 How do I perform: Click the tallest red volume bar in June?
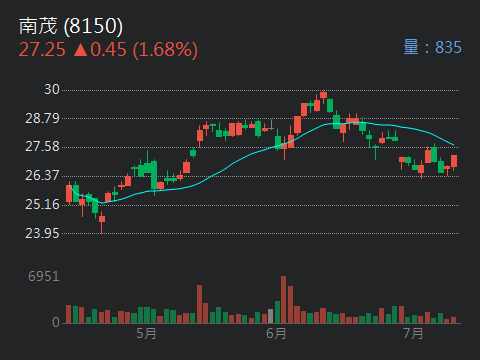(283, 300)
